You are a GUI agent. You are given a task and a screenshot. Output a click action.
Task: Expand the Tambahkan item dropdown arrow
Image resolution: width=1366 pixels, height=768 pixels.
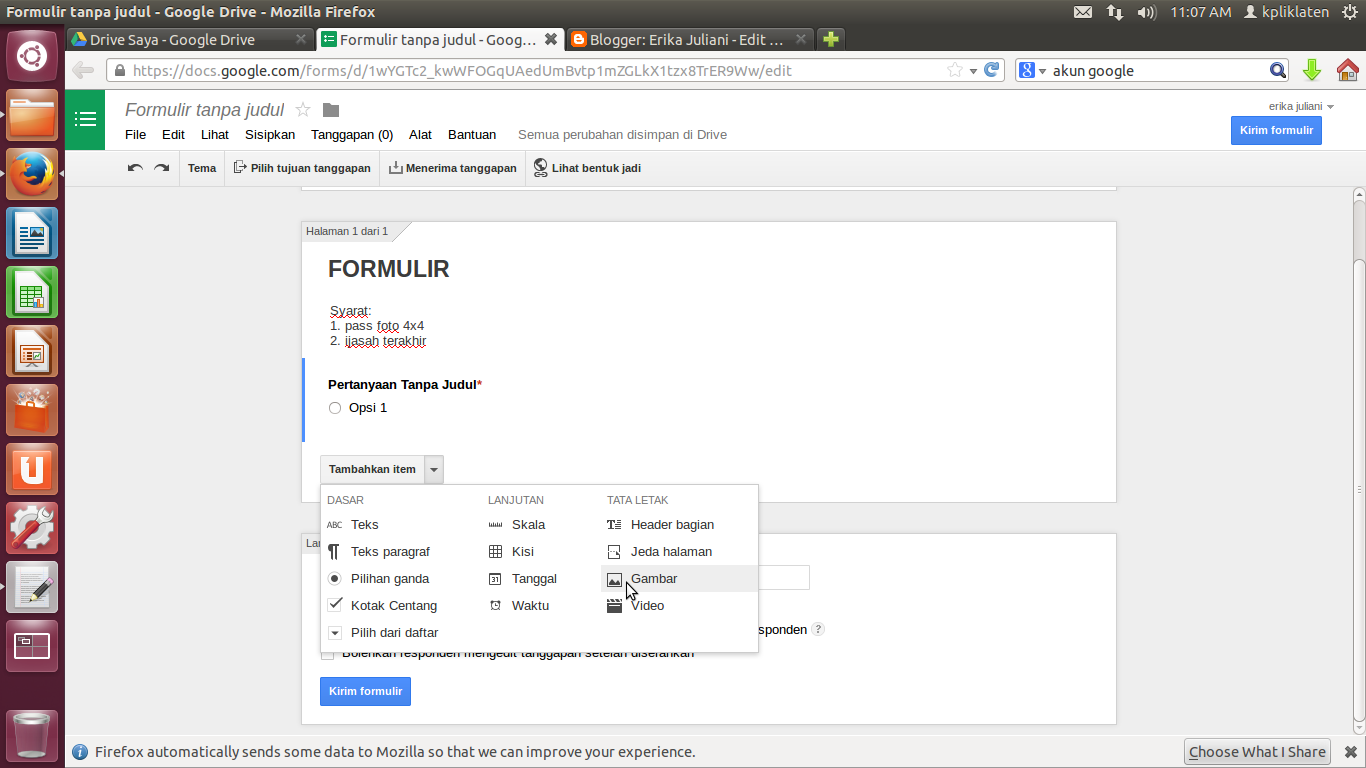[x=433, y=469]
